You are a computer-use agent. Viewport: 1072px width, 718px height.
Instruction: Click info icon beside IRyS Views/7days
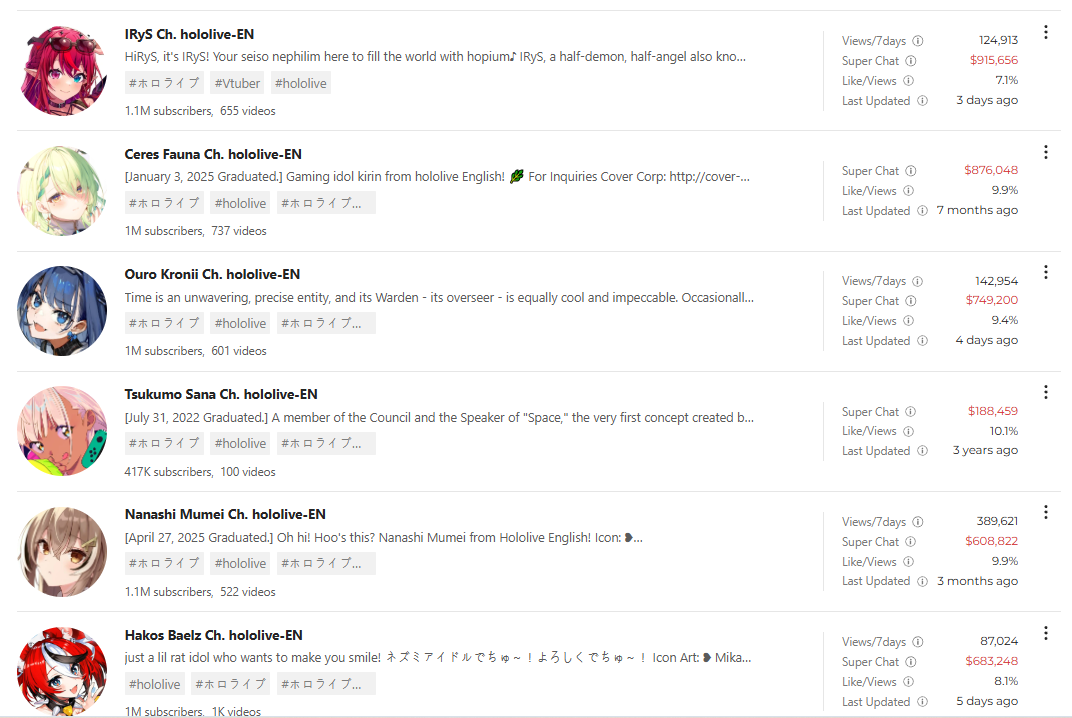point(917,41)
